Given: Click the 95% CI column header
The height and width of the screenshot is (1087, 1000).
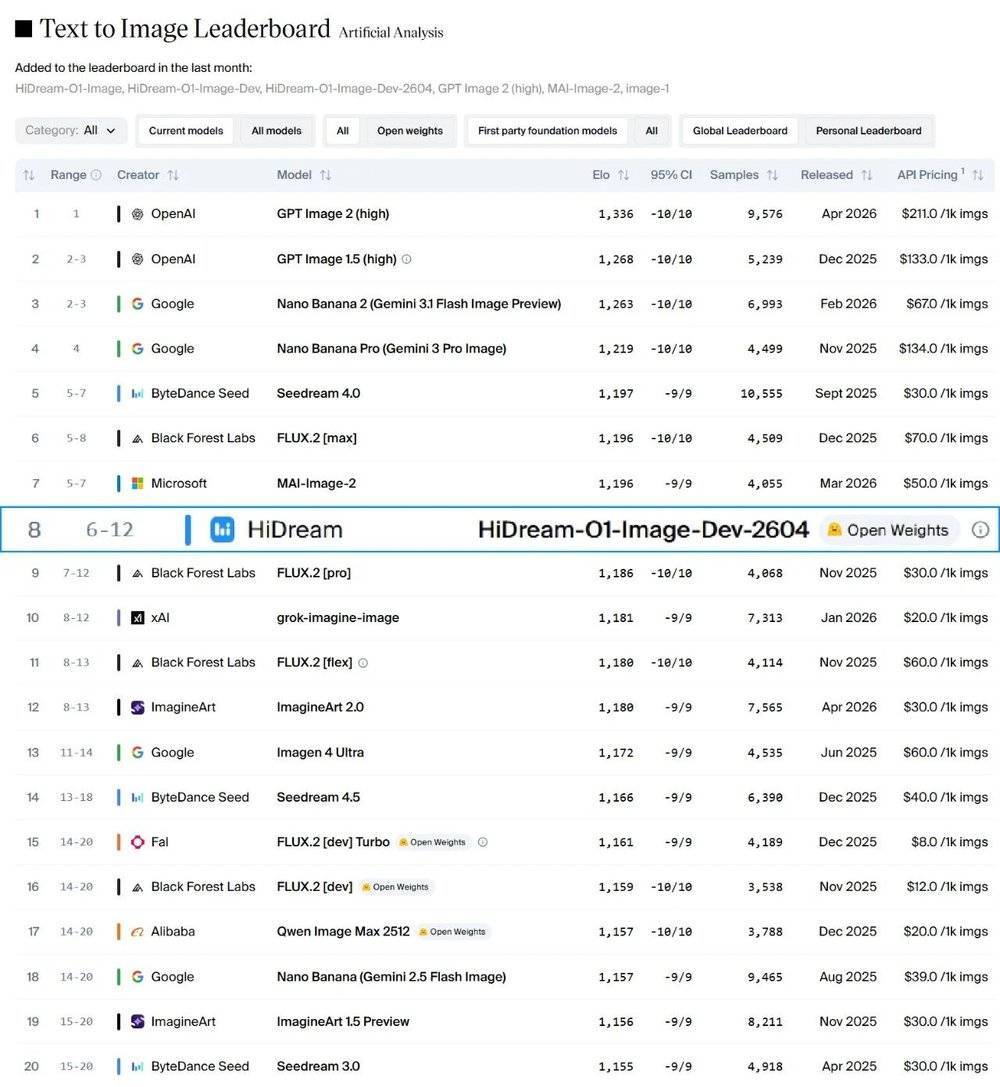Looking at the screenshot, I should 671,175.
